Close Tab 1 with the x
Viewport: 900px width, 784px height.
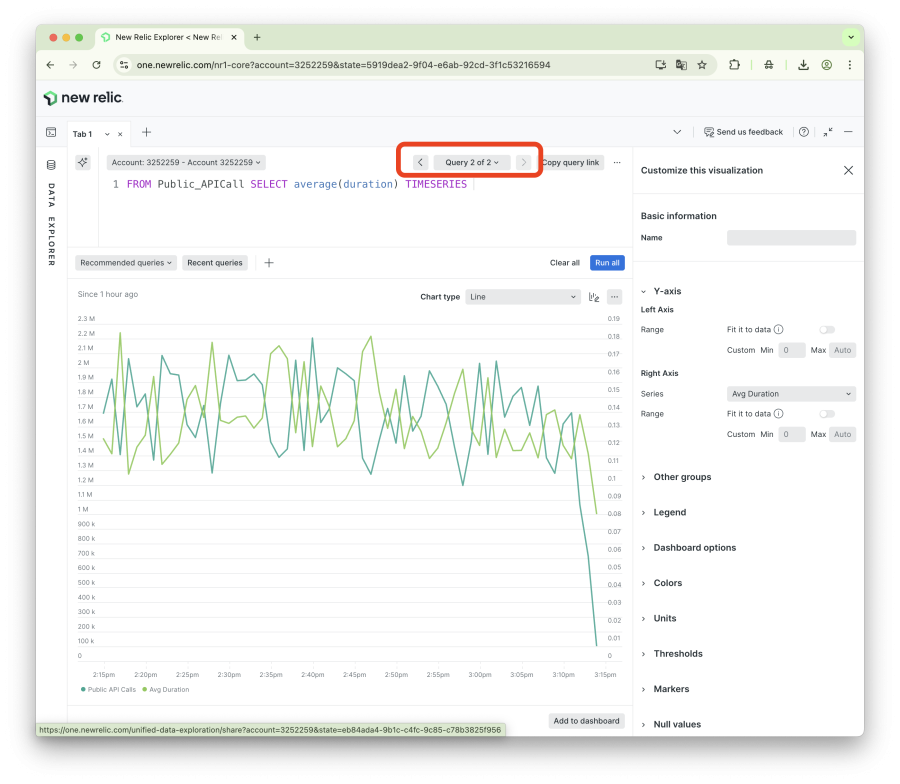click(x=120, y=134)
